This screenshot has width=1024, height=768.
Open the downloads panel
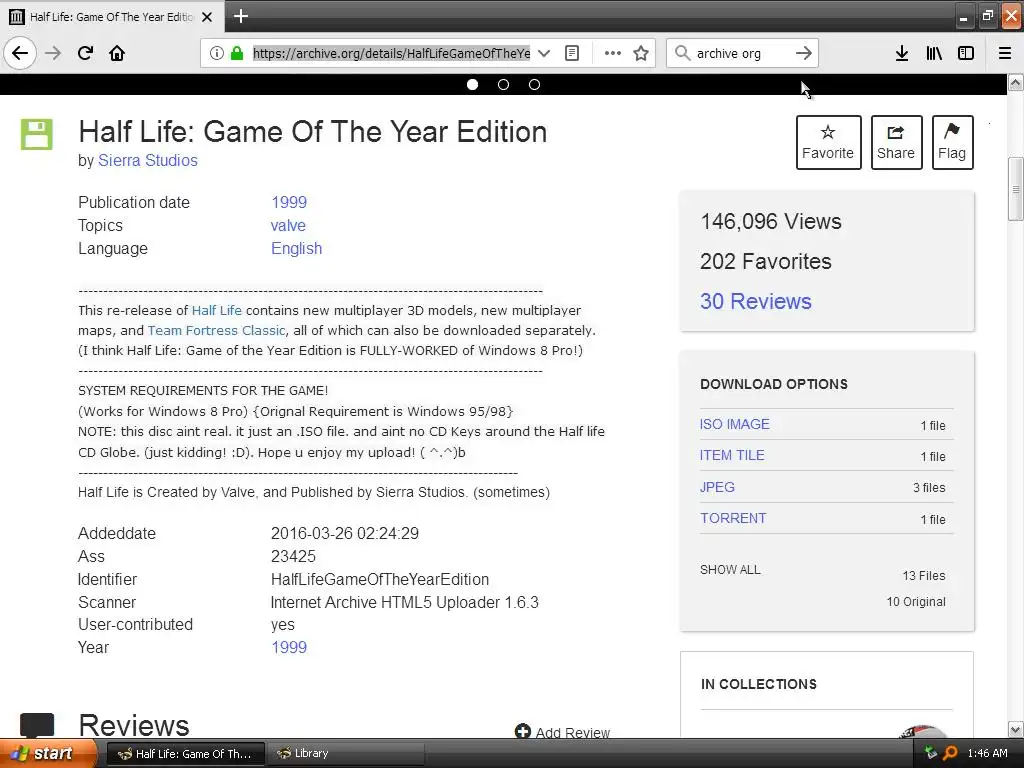click(902, 53)
